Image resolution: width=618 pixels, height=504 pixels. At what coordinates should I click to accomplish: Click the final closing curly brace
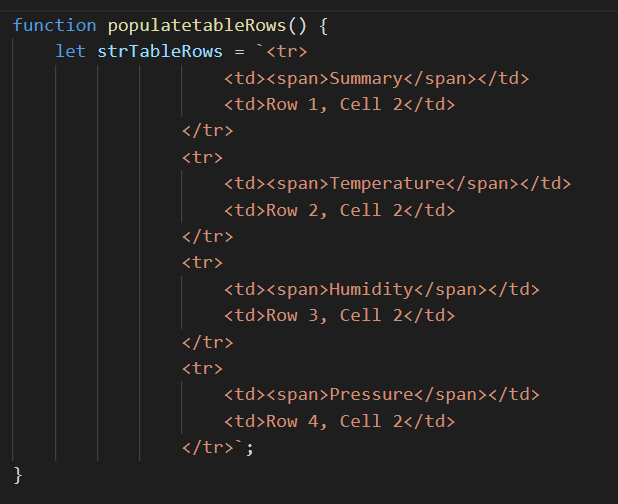(18, 474)
